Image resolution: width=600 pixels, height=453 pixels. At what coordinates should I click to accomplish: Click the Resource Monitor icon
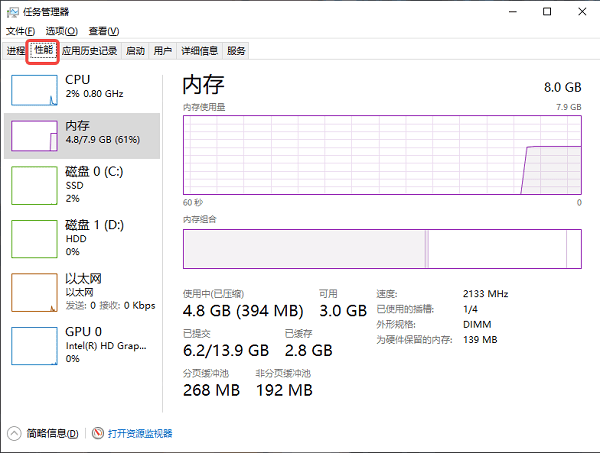98,434
